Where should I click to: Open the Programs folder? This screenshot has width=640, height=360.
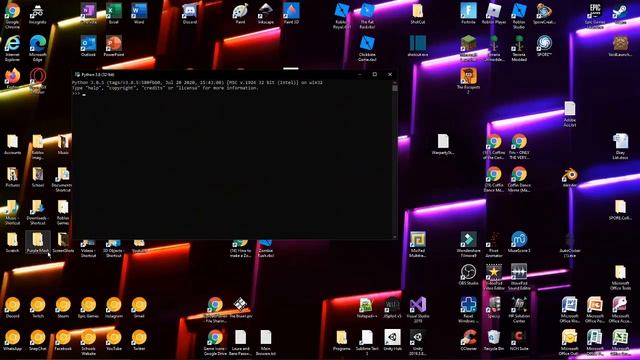pyautogui.click(x=341, y=340)
